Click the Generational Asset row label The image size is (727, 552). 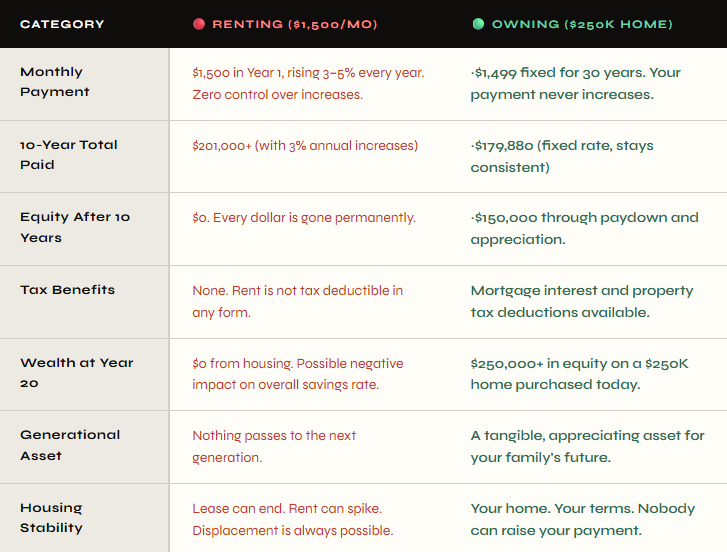click(x=70, y=445)
